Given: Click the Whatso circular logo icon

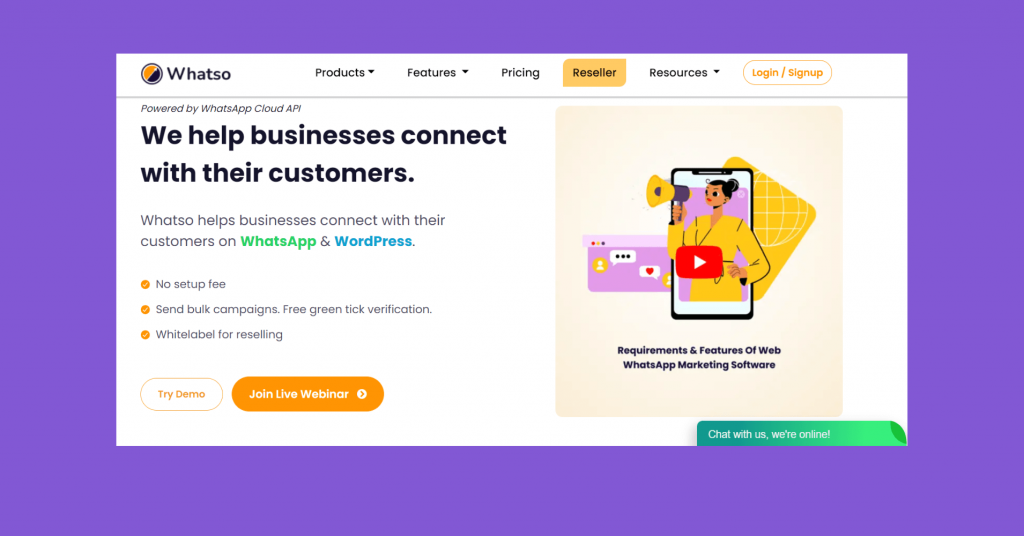Looking at the screenshot, I should [152, 74].
